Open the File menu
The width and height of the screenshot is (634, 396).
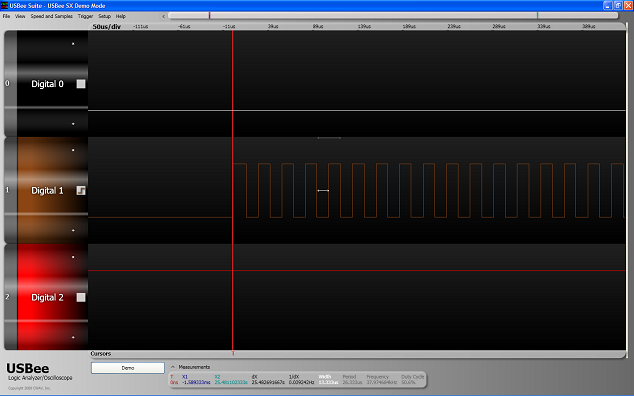pos(6,16)
